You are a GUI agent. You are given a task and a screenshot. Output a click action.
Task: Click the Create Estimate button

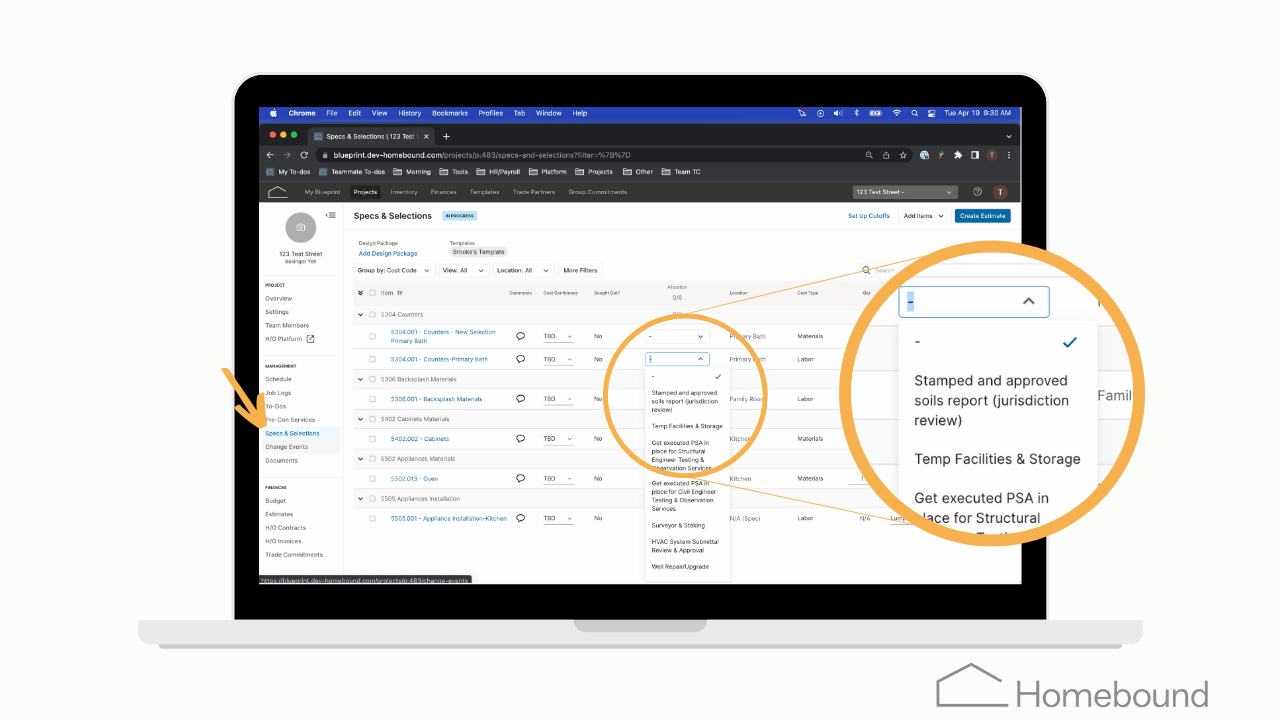(982, 216)
